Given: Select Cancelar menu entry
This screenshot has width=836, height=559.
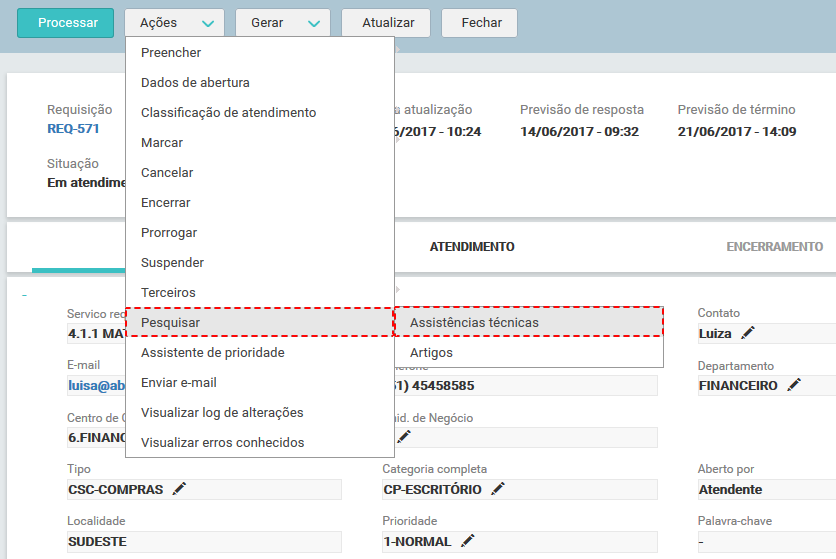Looking at the screenshot, I should point(260,173).
